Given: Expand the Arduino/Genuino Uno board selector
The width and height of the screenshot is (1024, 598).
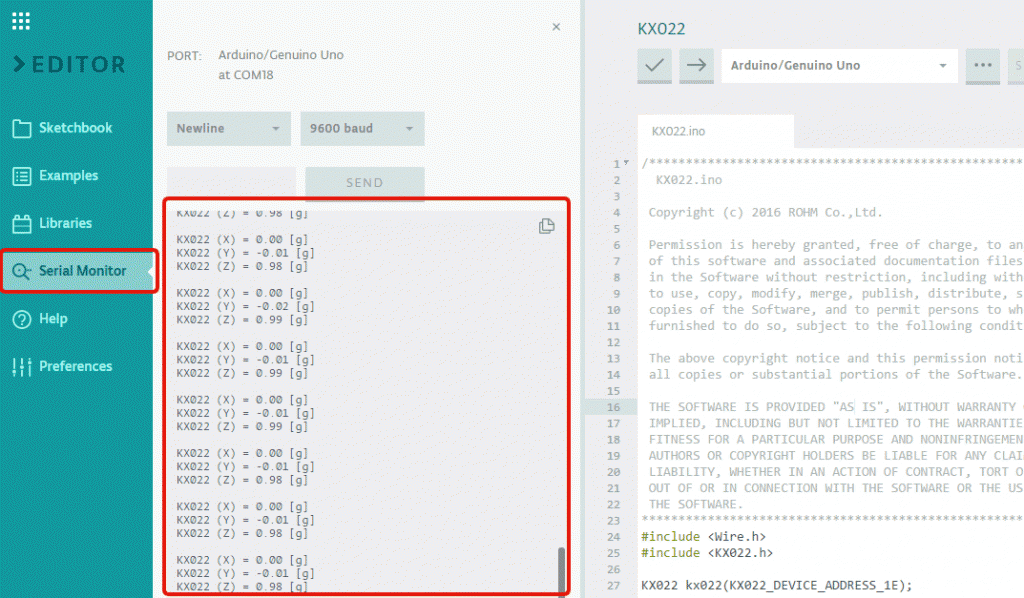Looking at the screenshot, I should (x=838, y=66).
